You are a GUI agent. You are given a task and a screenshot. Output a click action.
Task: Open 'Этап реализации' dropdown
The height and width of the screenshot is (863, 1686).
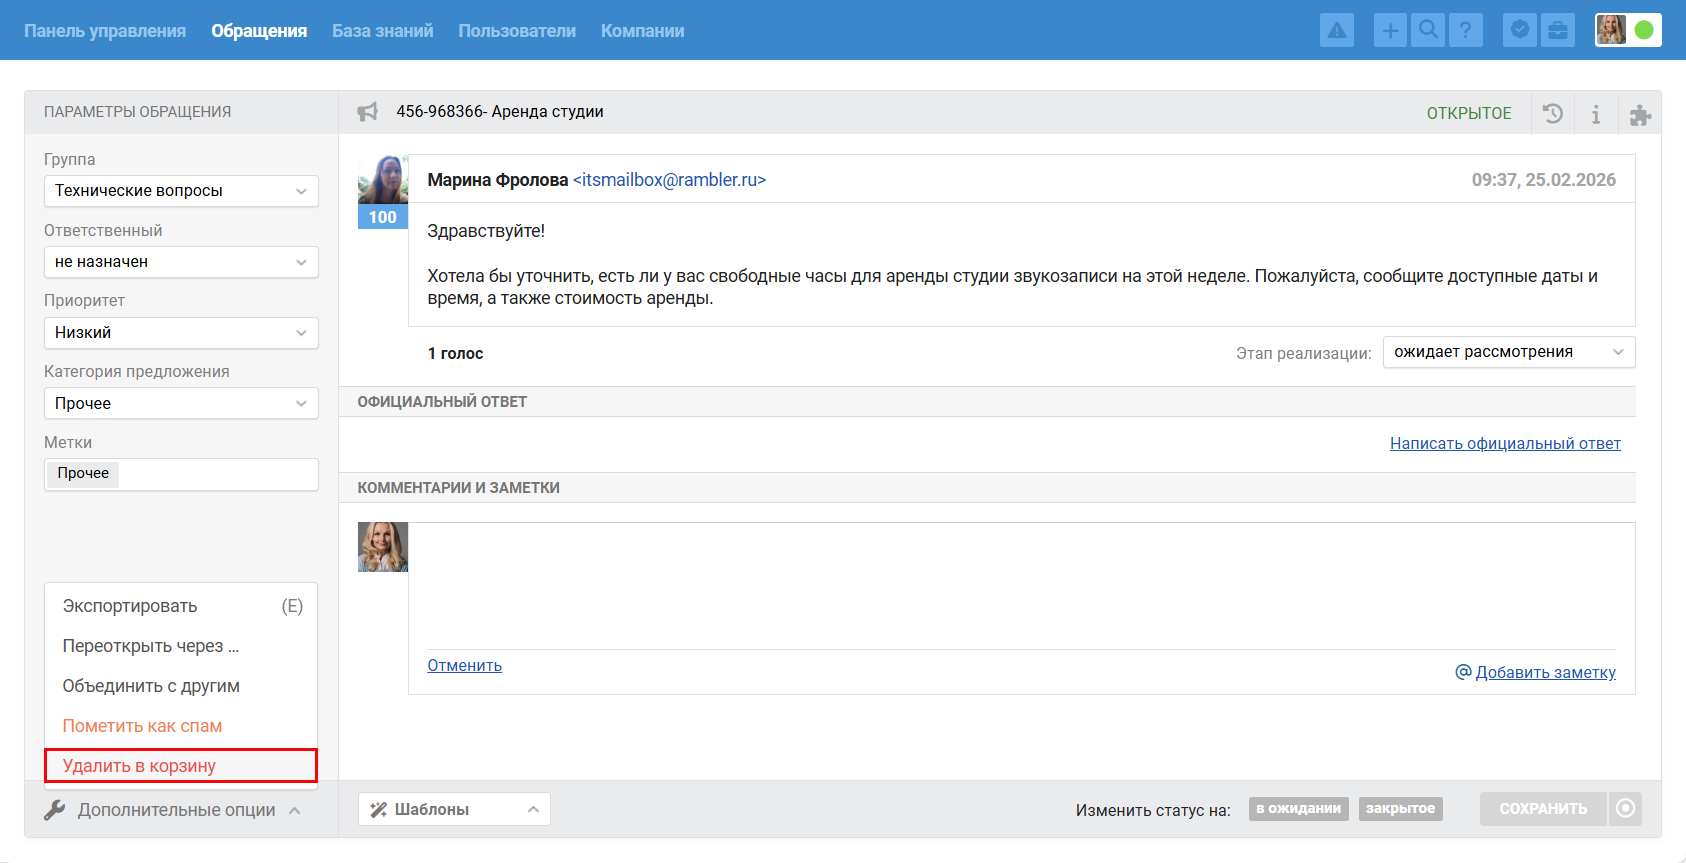point(1508,352)
